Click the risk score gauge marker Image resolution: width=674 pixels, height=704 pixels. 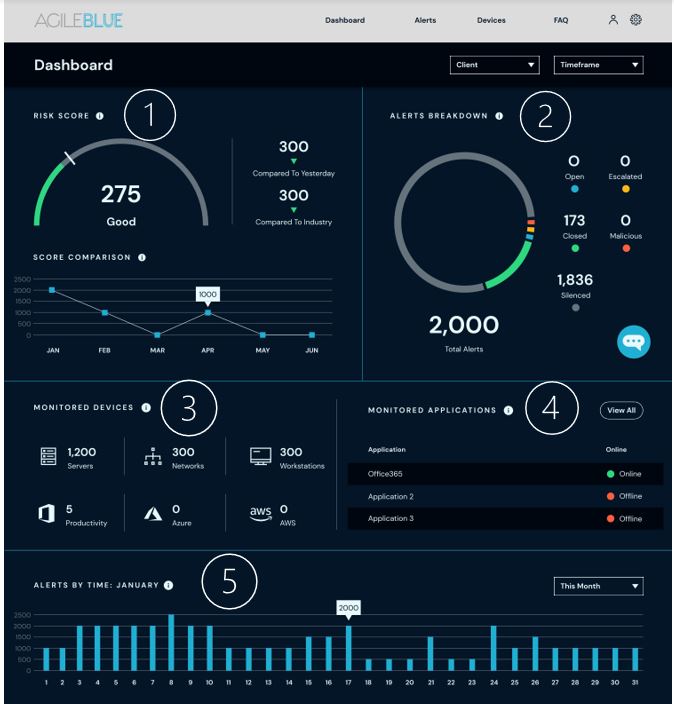click(x=70, y=158)
